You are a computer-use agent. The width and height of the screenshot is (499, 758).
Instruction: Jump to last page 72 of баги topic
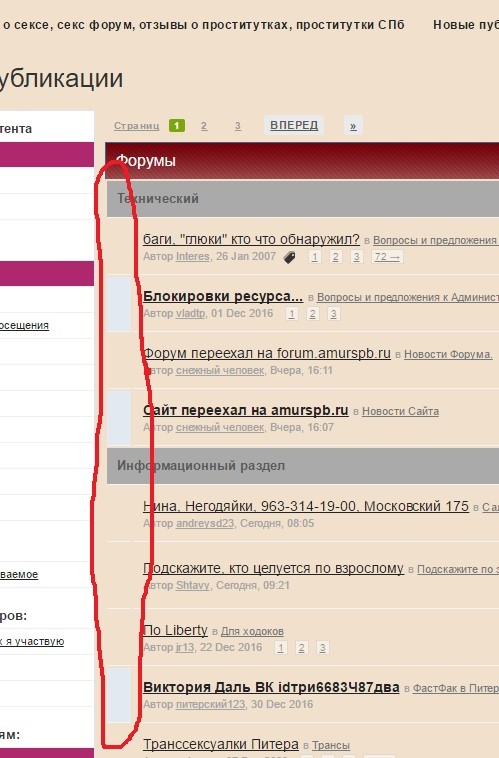(x=387, y=257)
